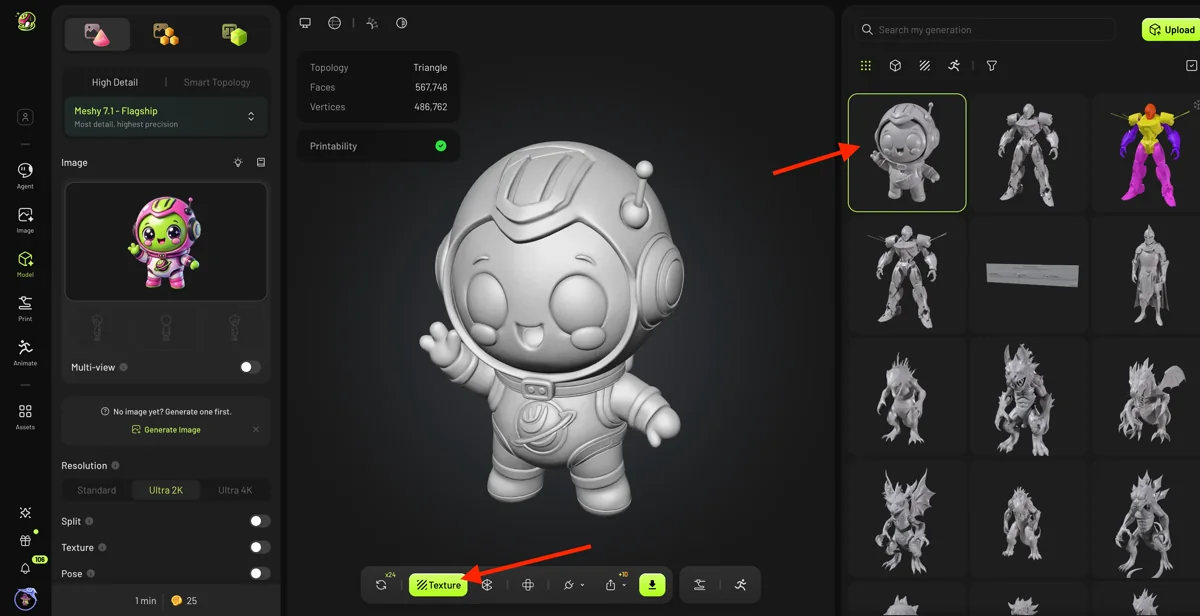This screenshot has height=616, width=1200.
Task: Open the Agent sidebar section
Action: click(x=25, y=175)
